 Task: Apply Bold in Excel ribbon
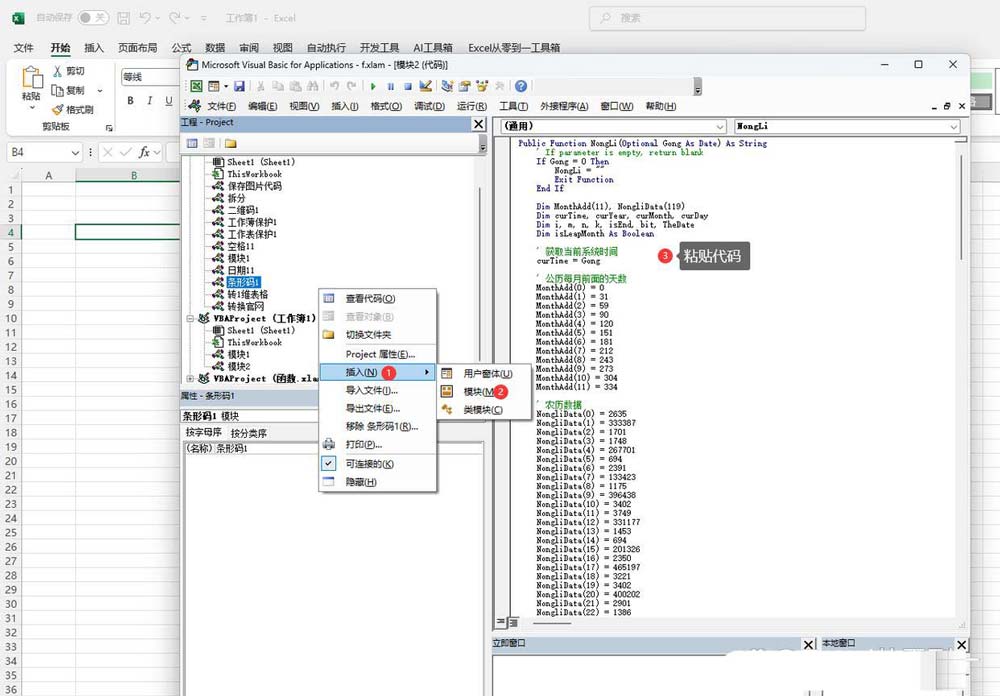pos(130,100)
